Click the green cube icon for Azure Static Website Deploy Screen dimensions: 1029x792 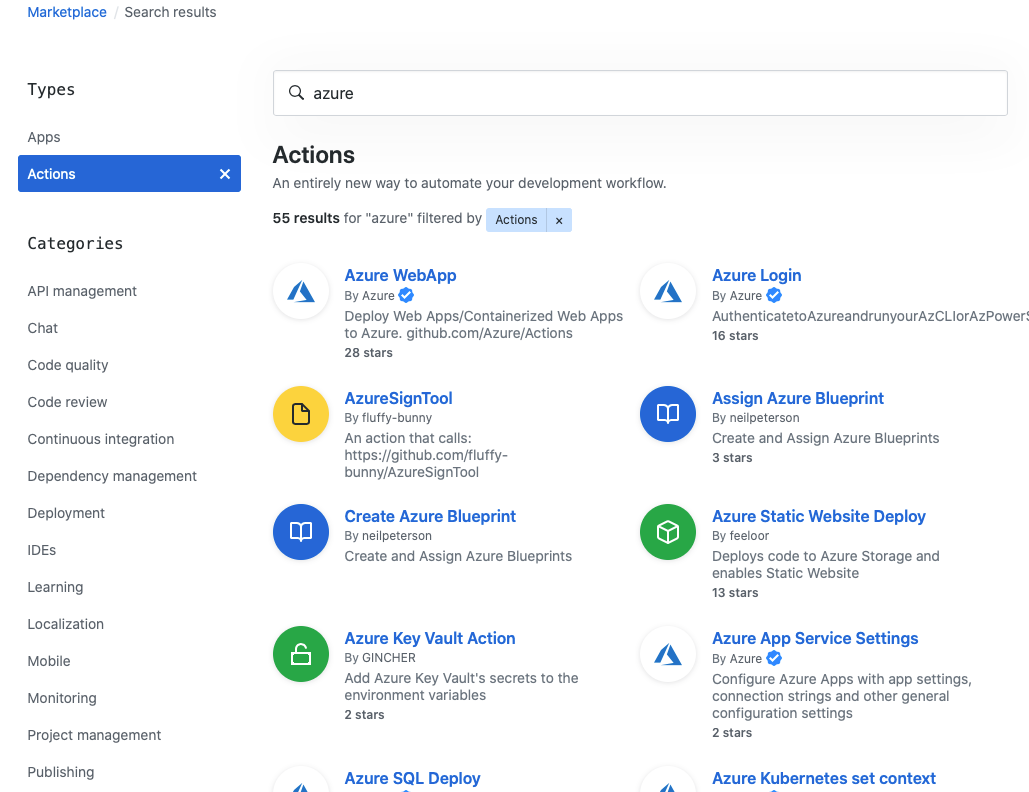pos(667,531)
